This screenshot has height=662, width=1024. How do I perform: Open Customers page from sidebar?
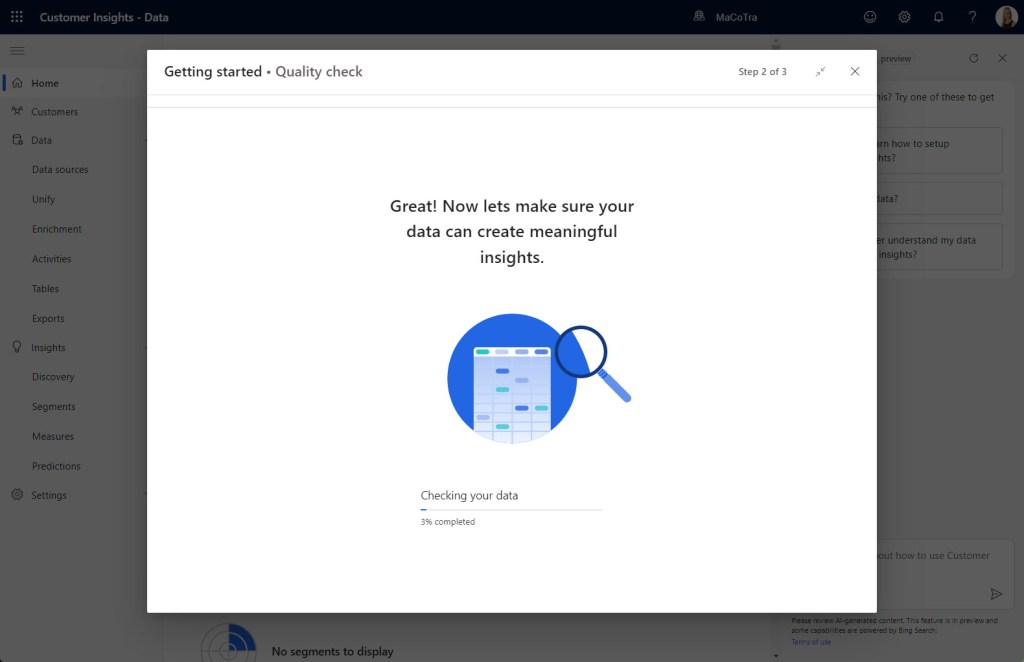[54, 112]
